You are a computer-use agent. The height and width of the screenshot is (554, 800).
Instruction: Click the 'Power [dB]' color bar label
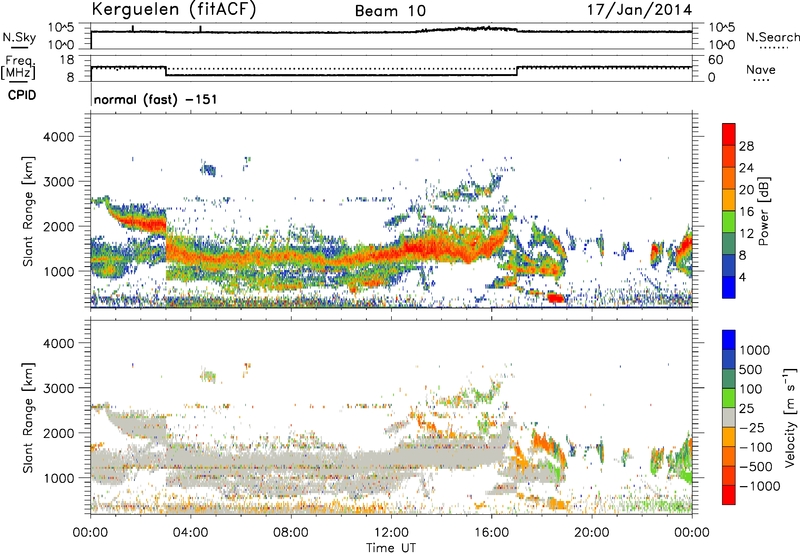(x=763, y=211)
